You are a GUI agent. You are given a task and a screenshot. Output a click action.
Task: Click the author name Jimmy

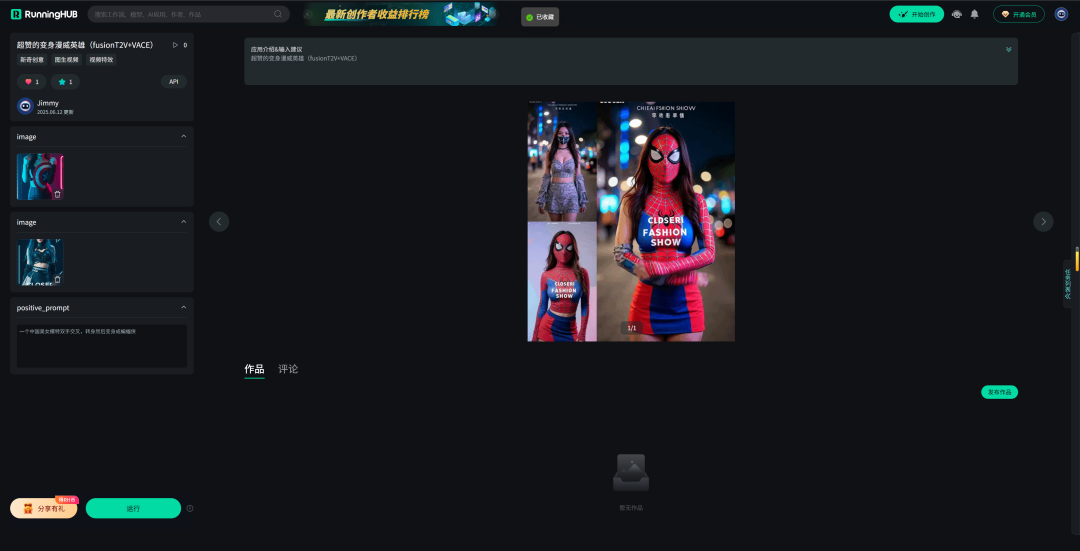coord(48,103)
